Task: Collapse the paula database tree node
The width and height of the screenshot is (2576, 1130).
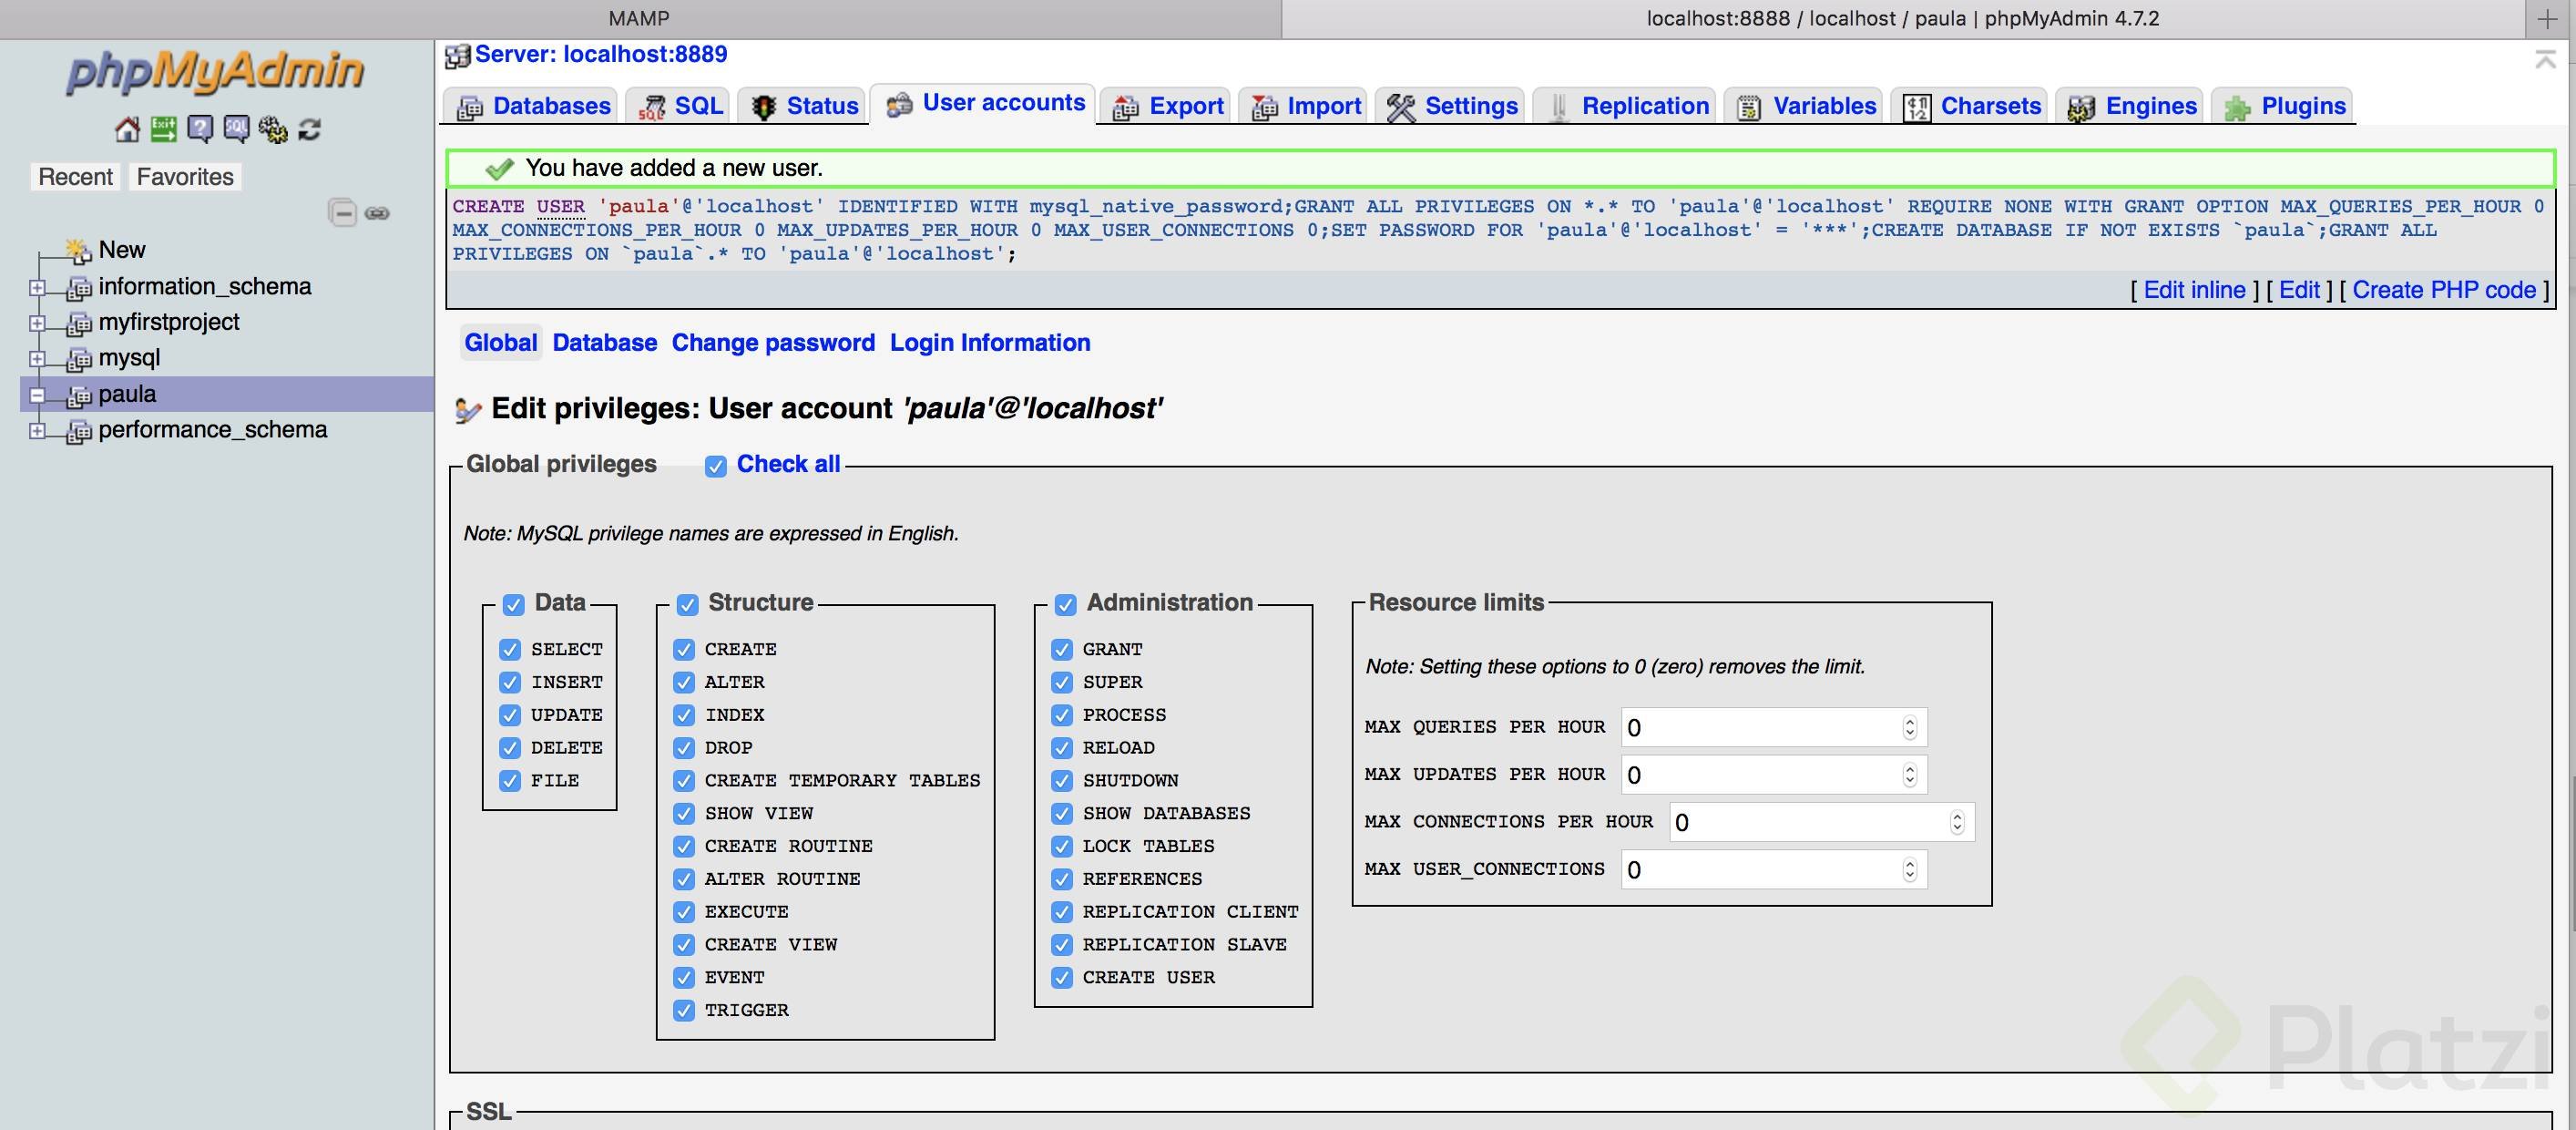Action: click(37, 395)
